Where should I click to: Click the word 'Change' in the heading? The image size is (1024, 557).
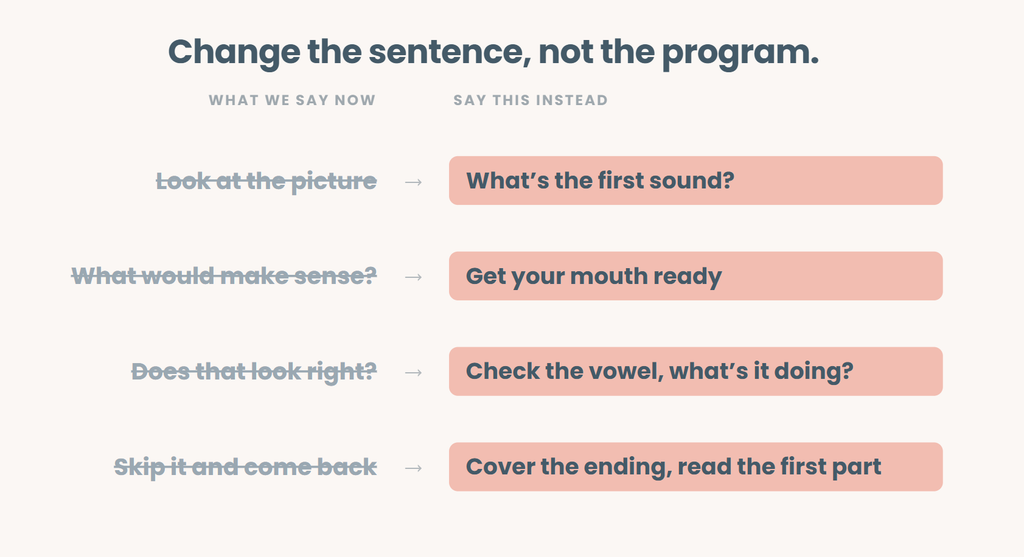click(x=234, y=52)
